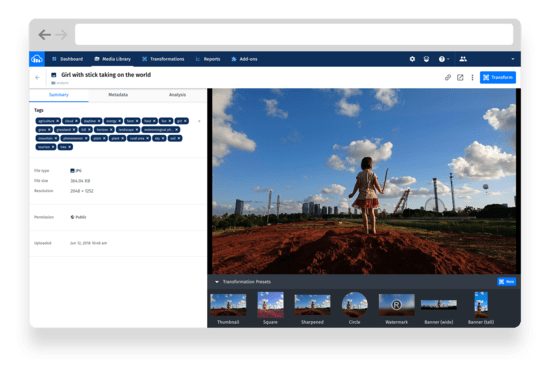Click the asset title "Girl with stick taking on the world"
The image size is (550, 371).
point(106,75)
